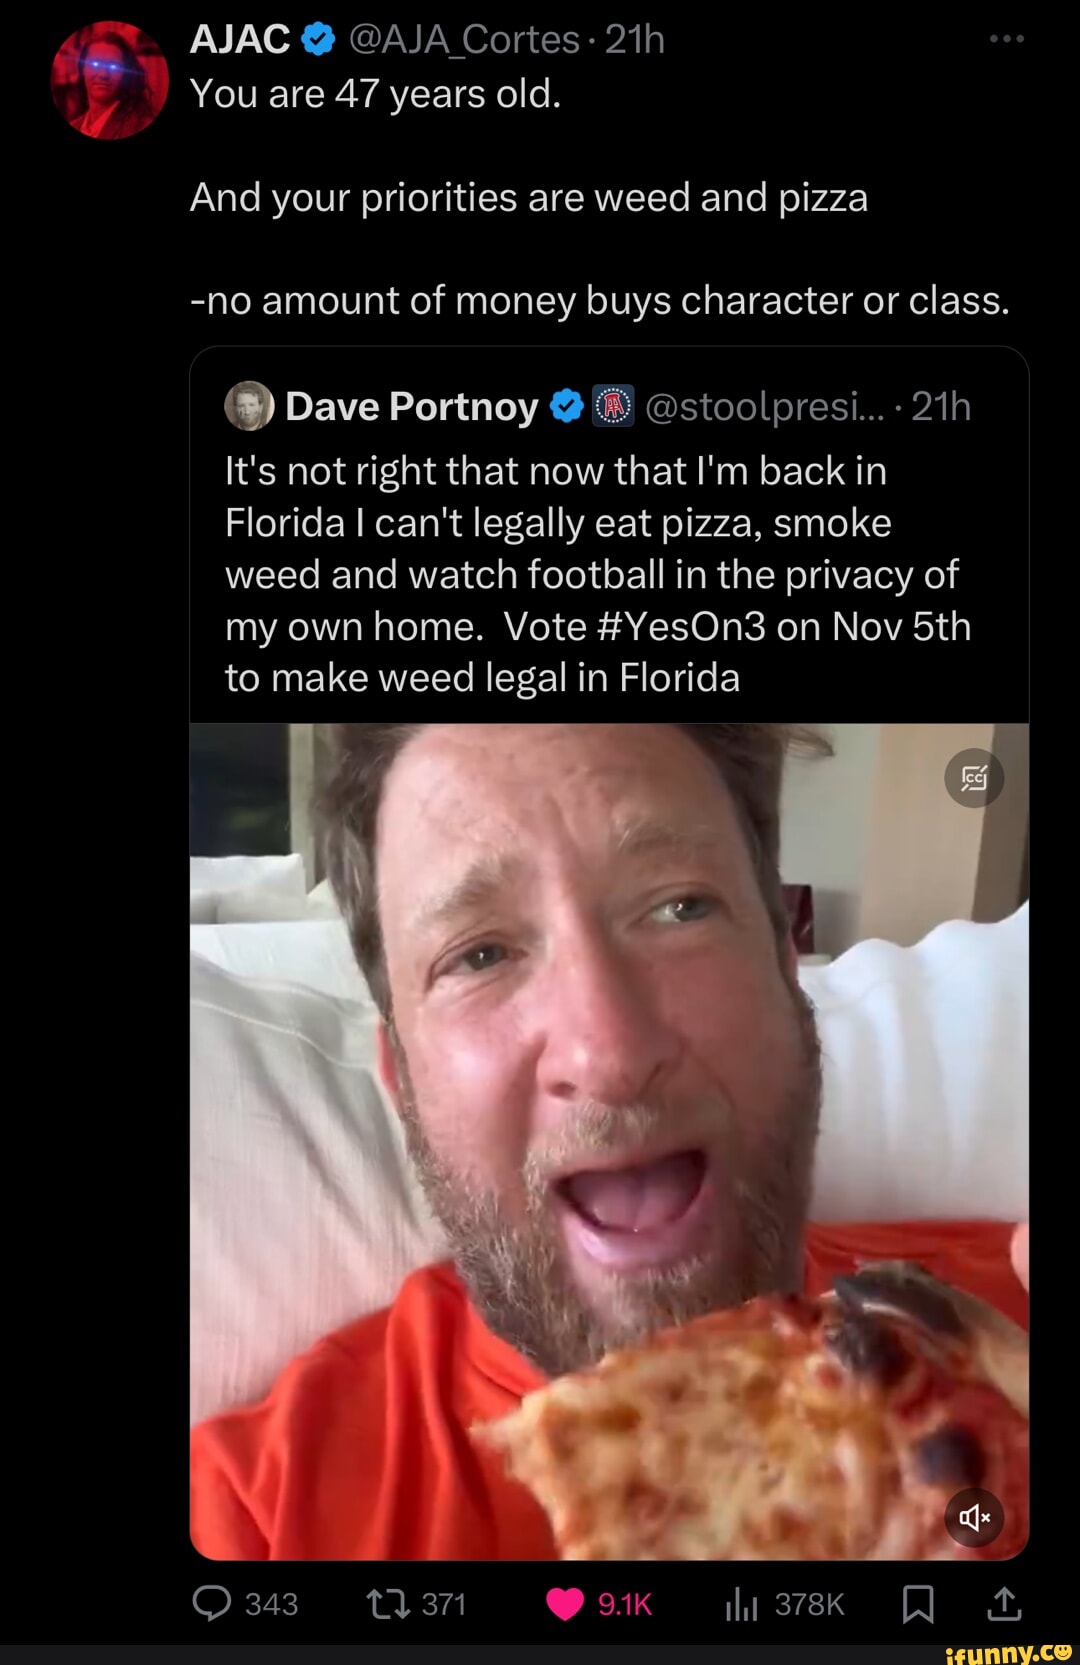1080x1665 pixels.
Task: Unlike the tweet with heart icon
Action: pos(565,1604)
